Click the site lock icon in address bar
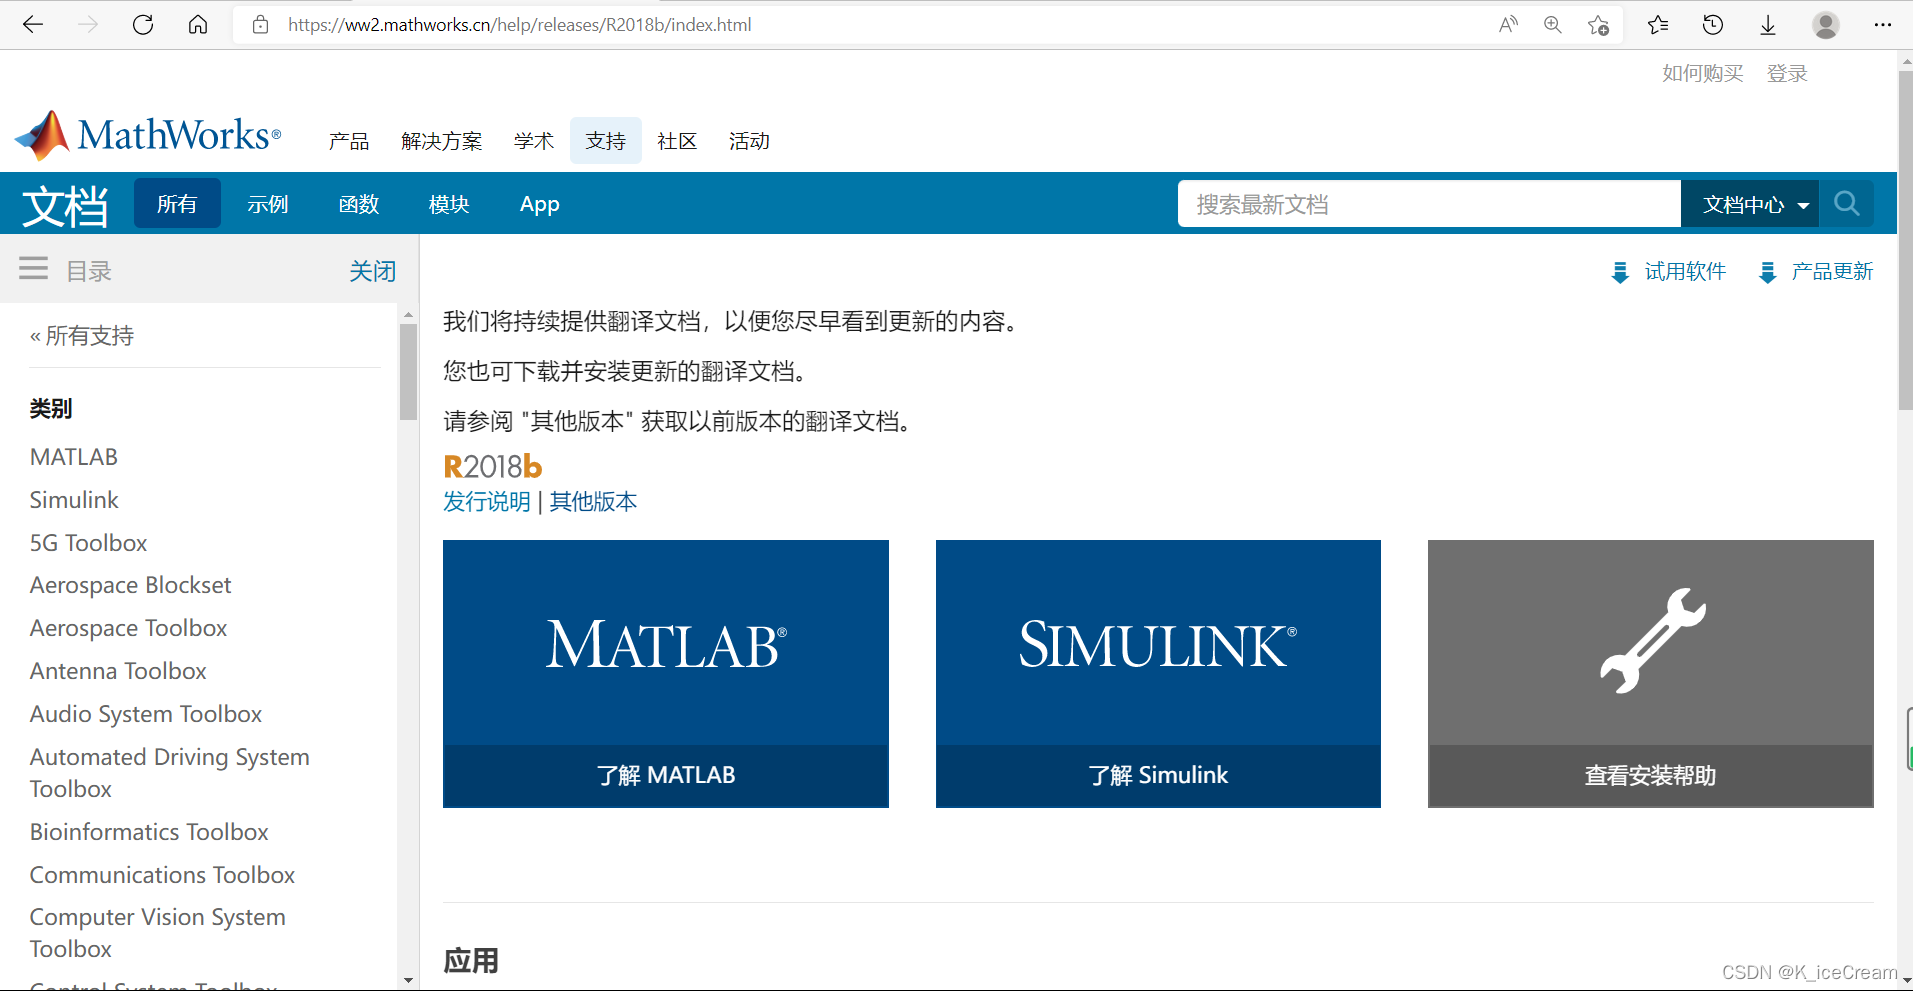1913x991 pixels. pos(261,25)
